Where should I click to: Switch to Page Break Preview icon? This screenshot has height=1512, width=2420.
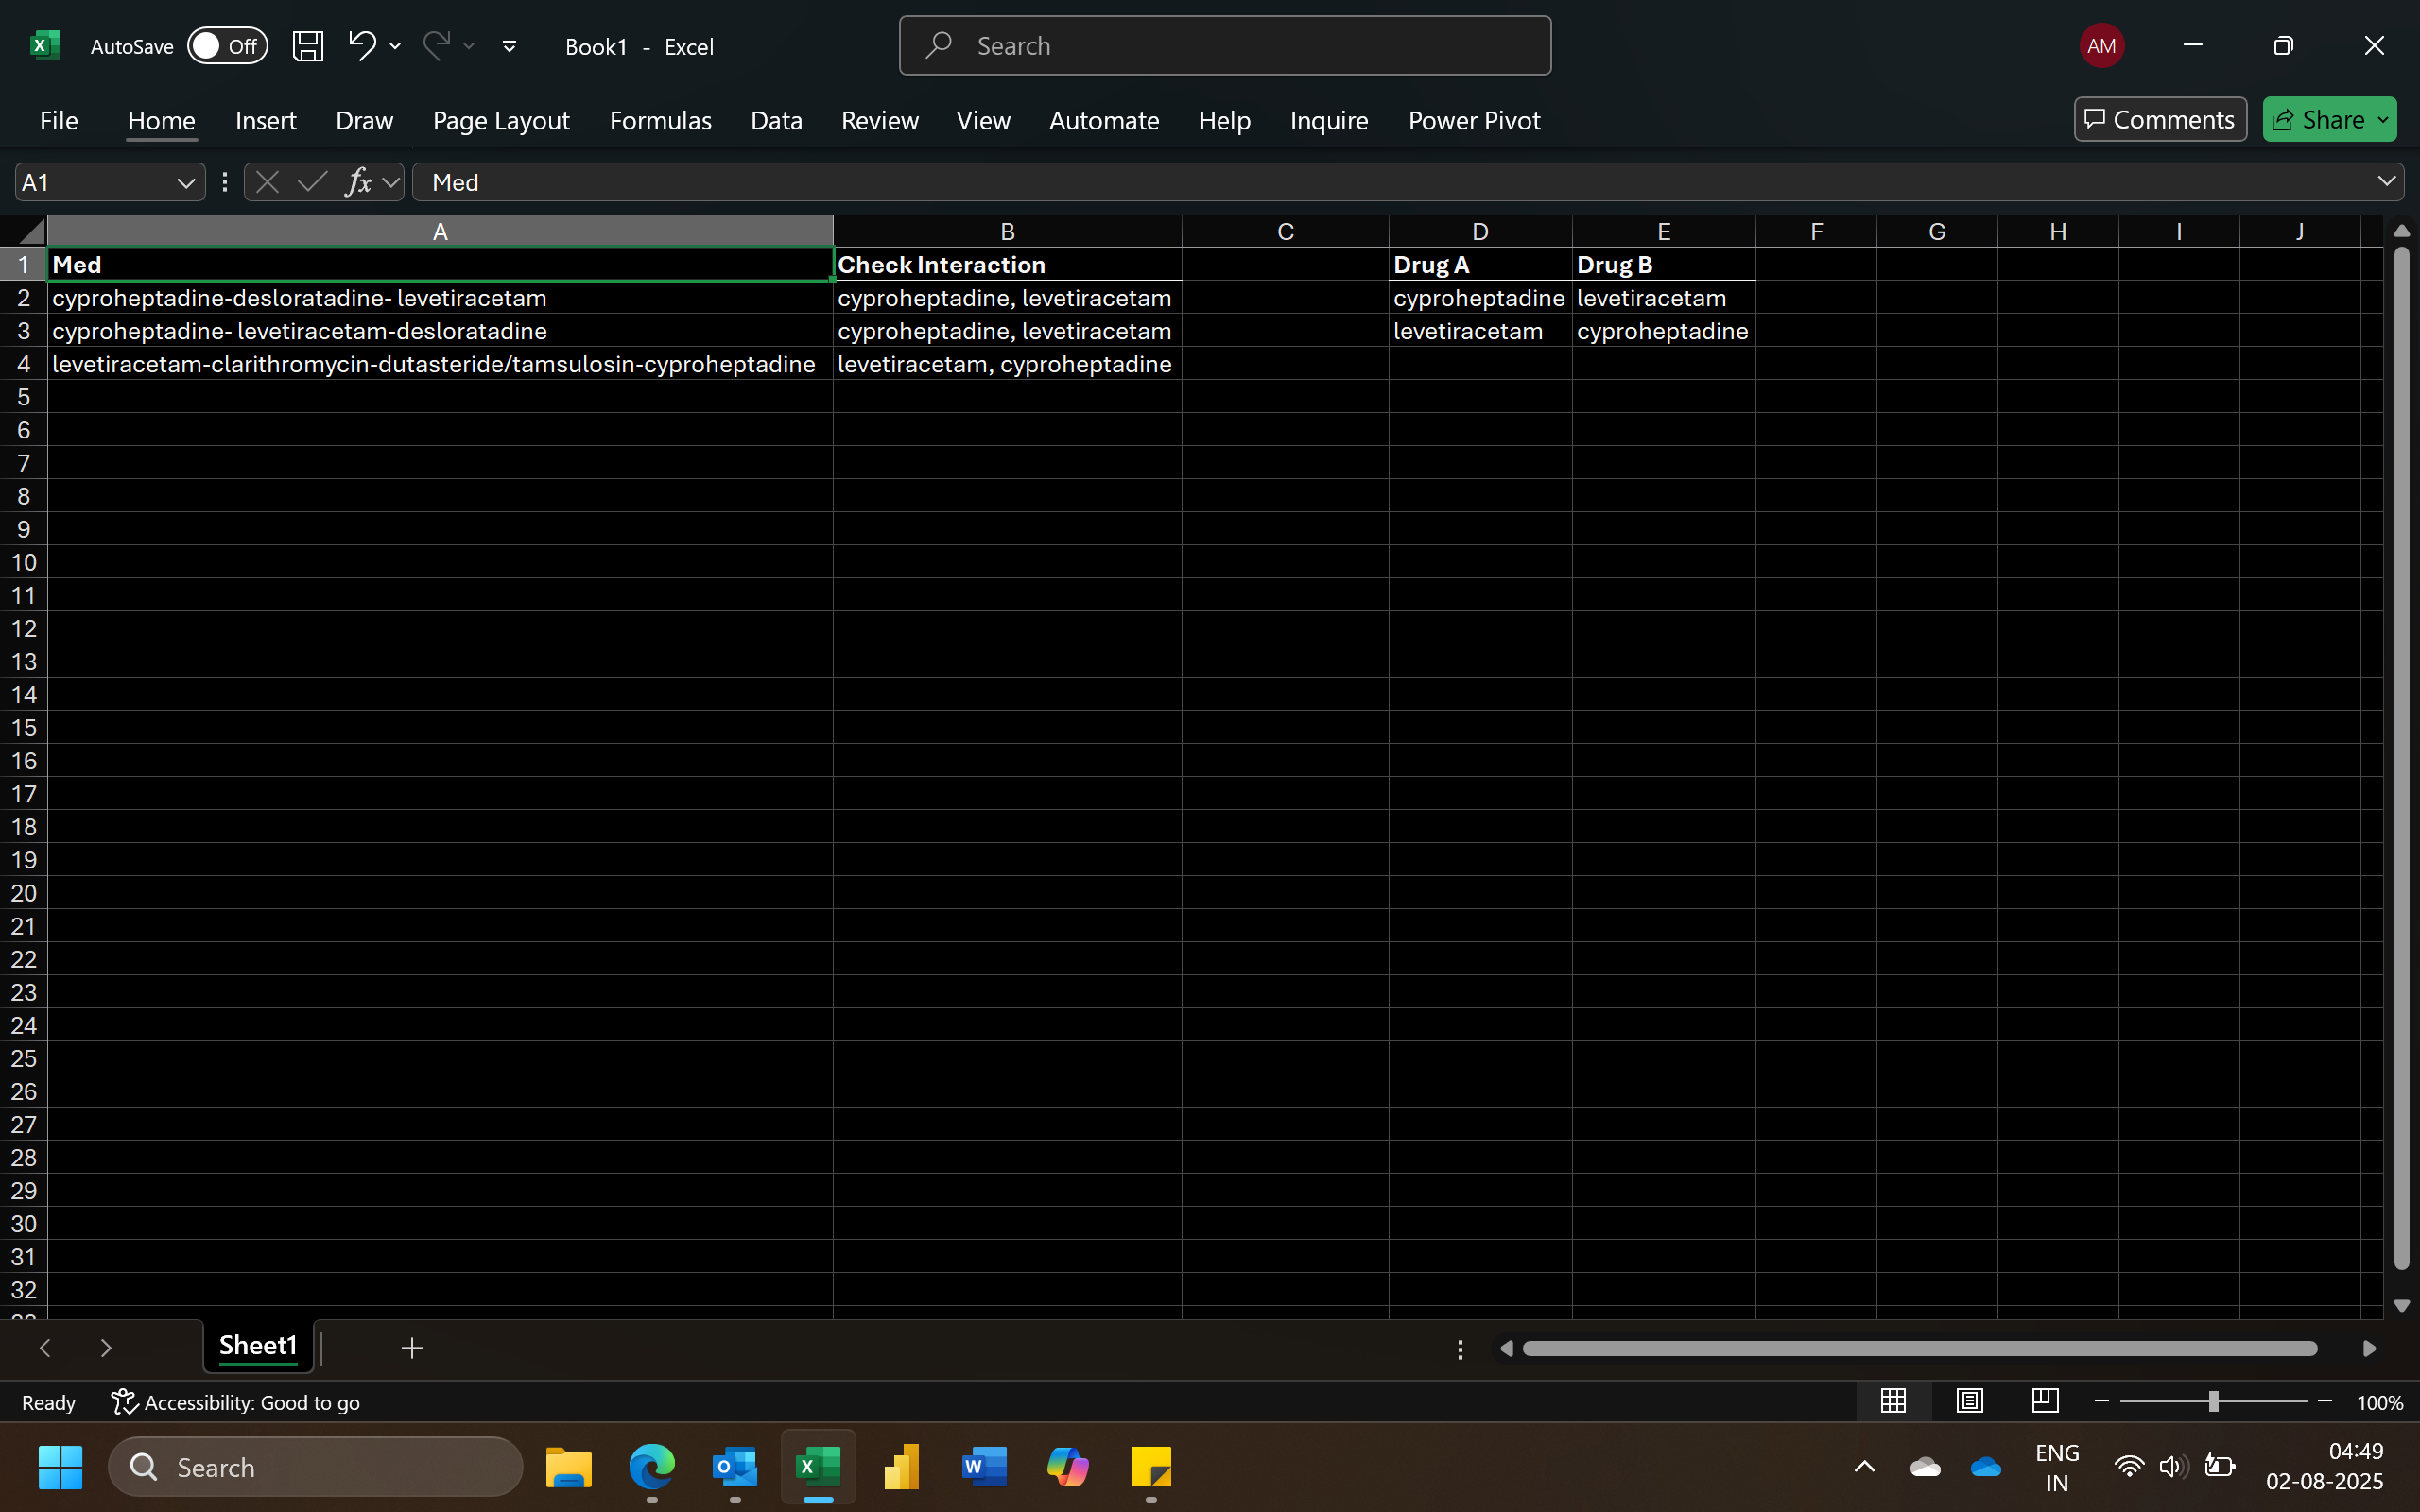pyautogui.click(x=2045, y=1401)
